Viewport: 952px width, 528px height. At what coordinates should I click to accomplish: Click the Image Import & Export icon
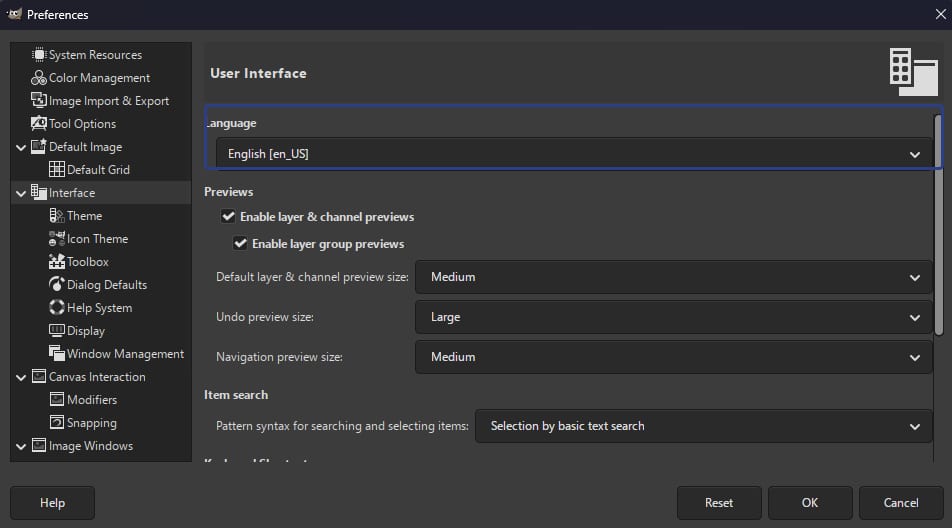[x=39, y=100]
